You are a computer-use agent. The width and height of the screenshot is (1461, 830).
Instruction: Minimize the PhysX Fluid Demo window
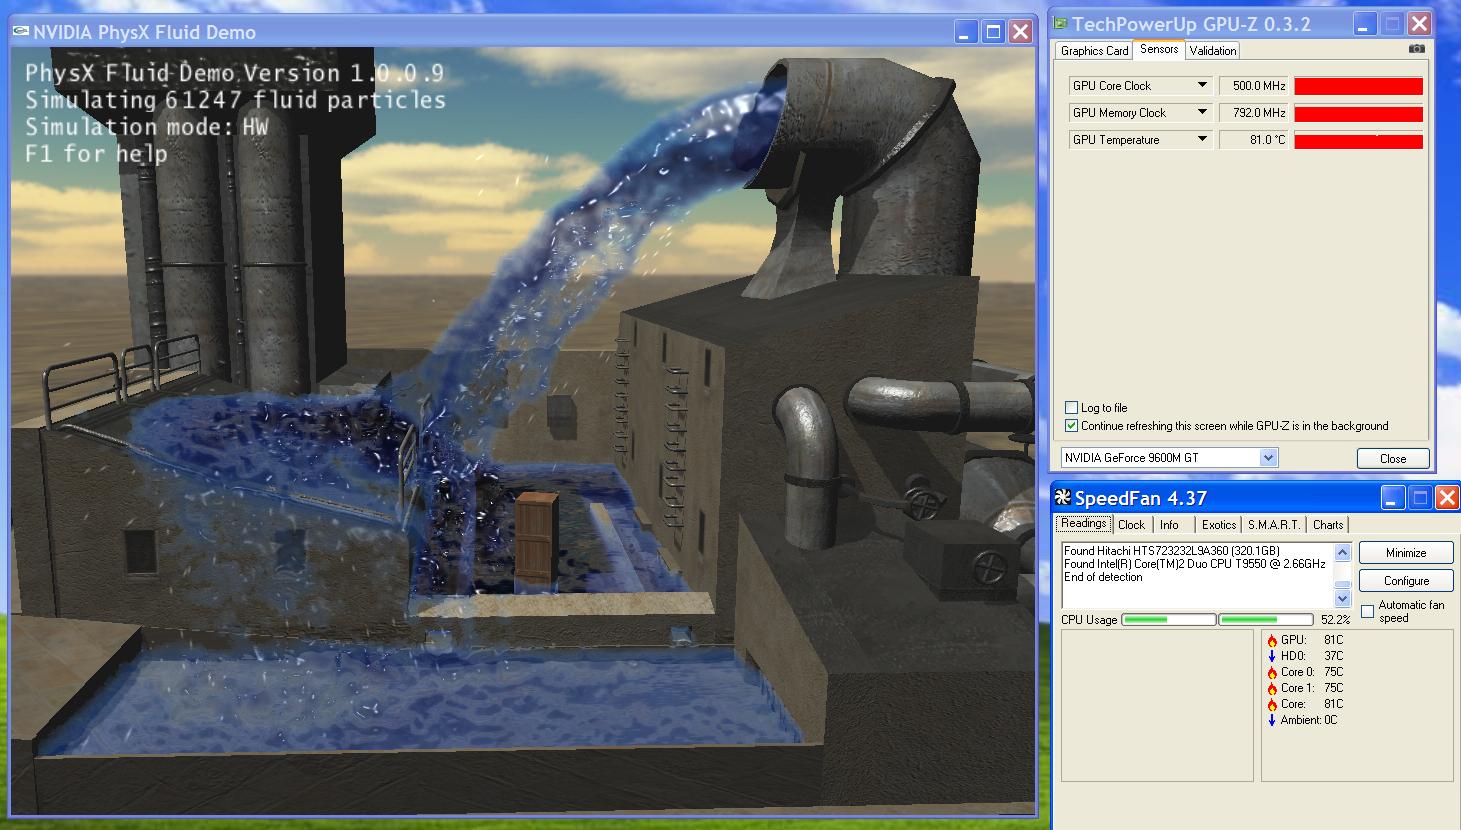click(x=965, y=32)
